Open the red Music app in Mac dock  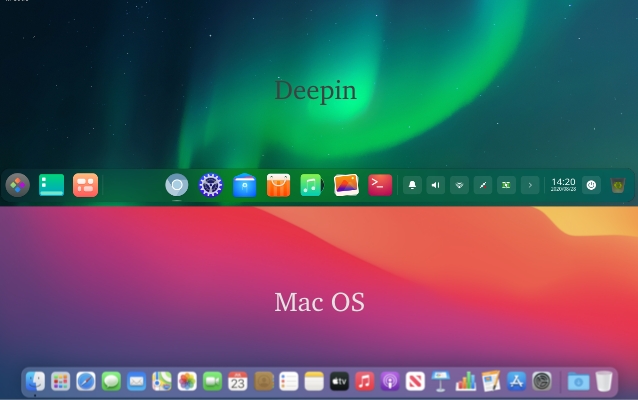tap(365, 382)
